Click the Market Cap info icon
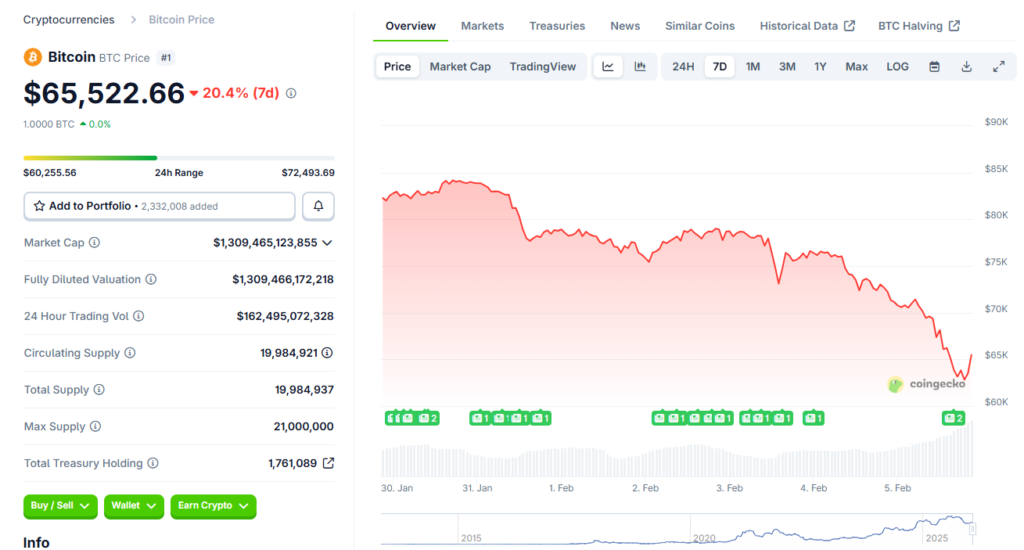Image resolution: width=1024 pixels, height=550 pixels. click(x=95, y=243)
